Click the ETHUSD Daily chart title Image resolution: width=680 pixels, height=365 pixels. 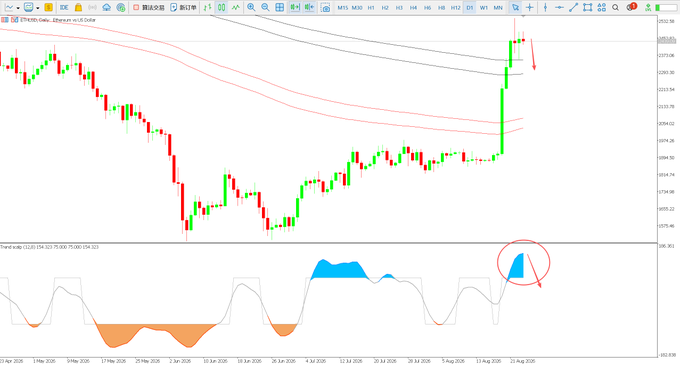[x=58, y=20]
